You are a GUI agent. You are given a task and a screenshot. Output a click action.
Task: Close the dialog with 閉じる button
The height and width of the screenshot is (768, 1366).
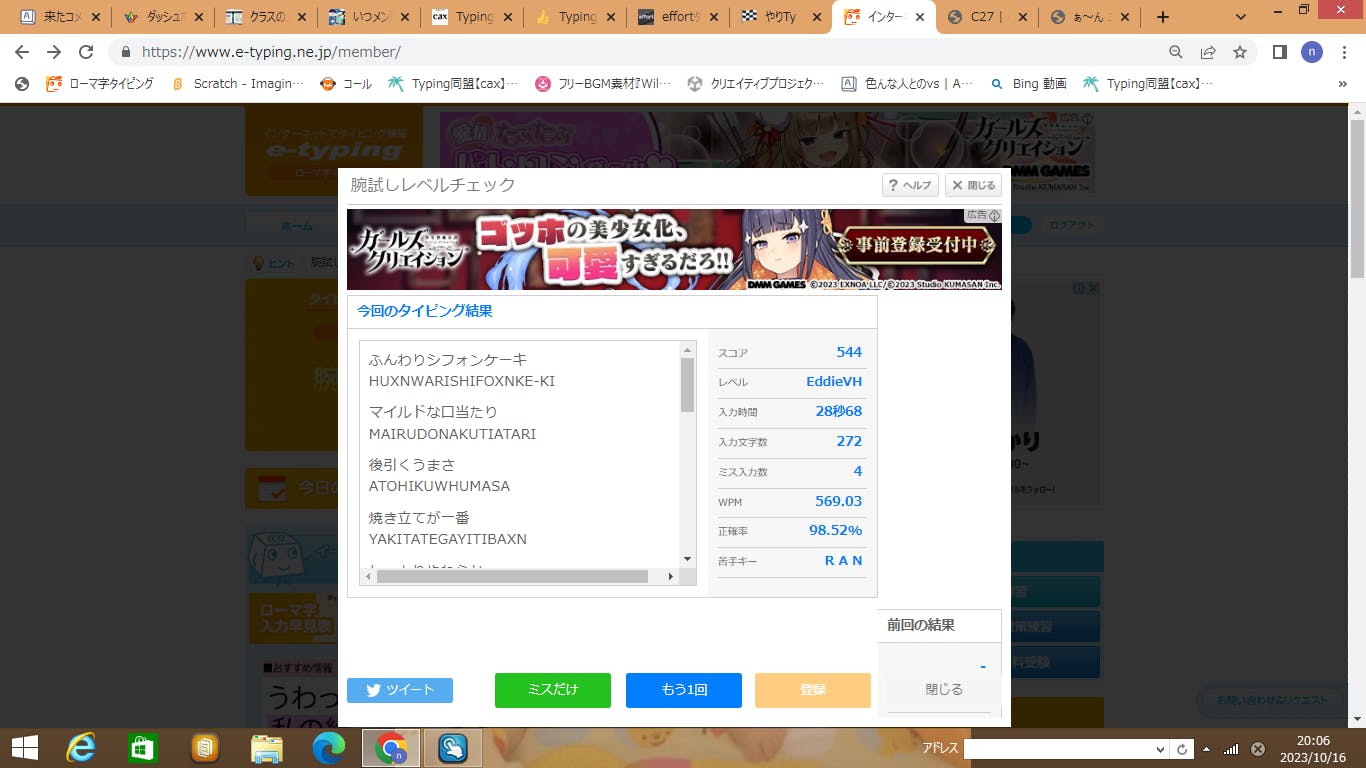[973, 185]
